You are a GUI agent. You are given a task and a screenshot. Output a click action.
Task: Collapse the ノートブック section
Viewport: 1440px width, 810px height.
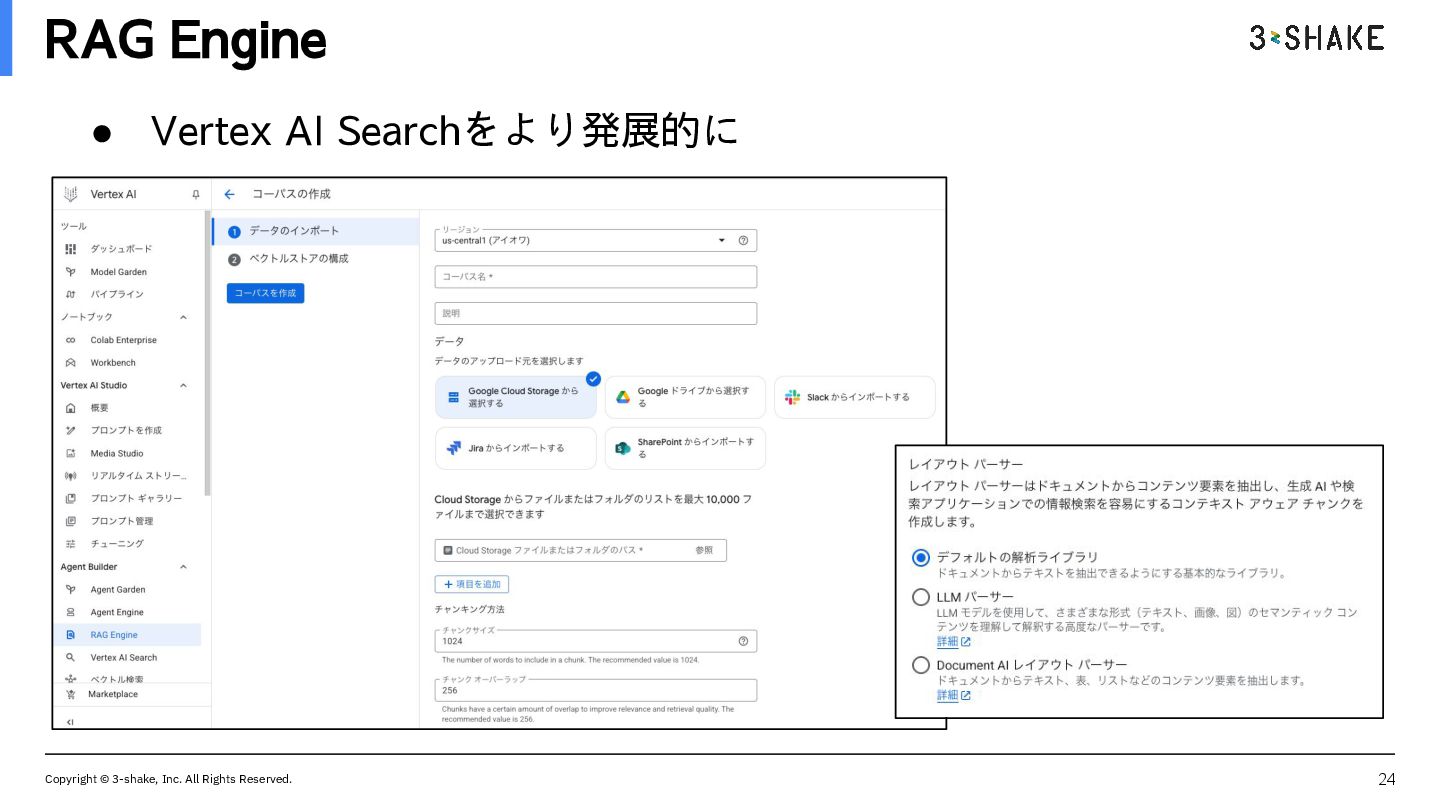tap(183, 317)
